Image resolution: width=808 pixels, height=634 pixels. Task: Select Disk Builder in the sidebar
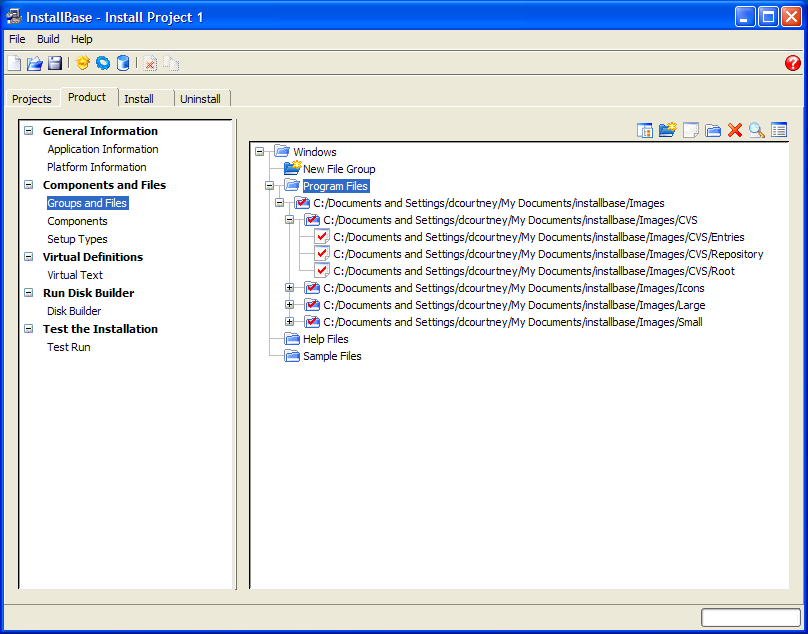(74, 311)
